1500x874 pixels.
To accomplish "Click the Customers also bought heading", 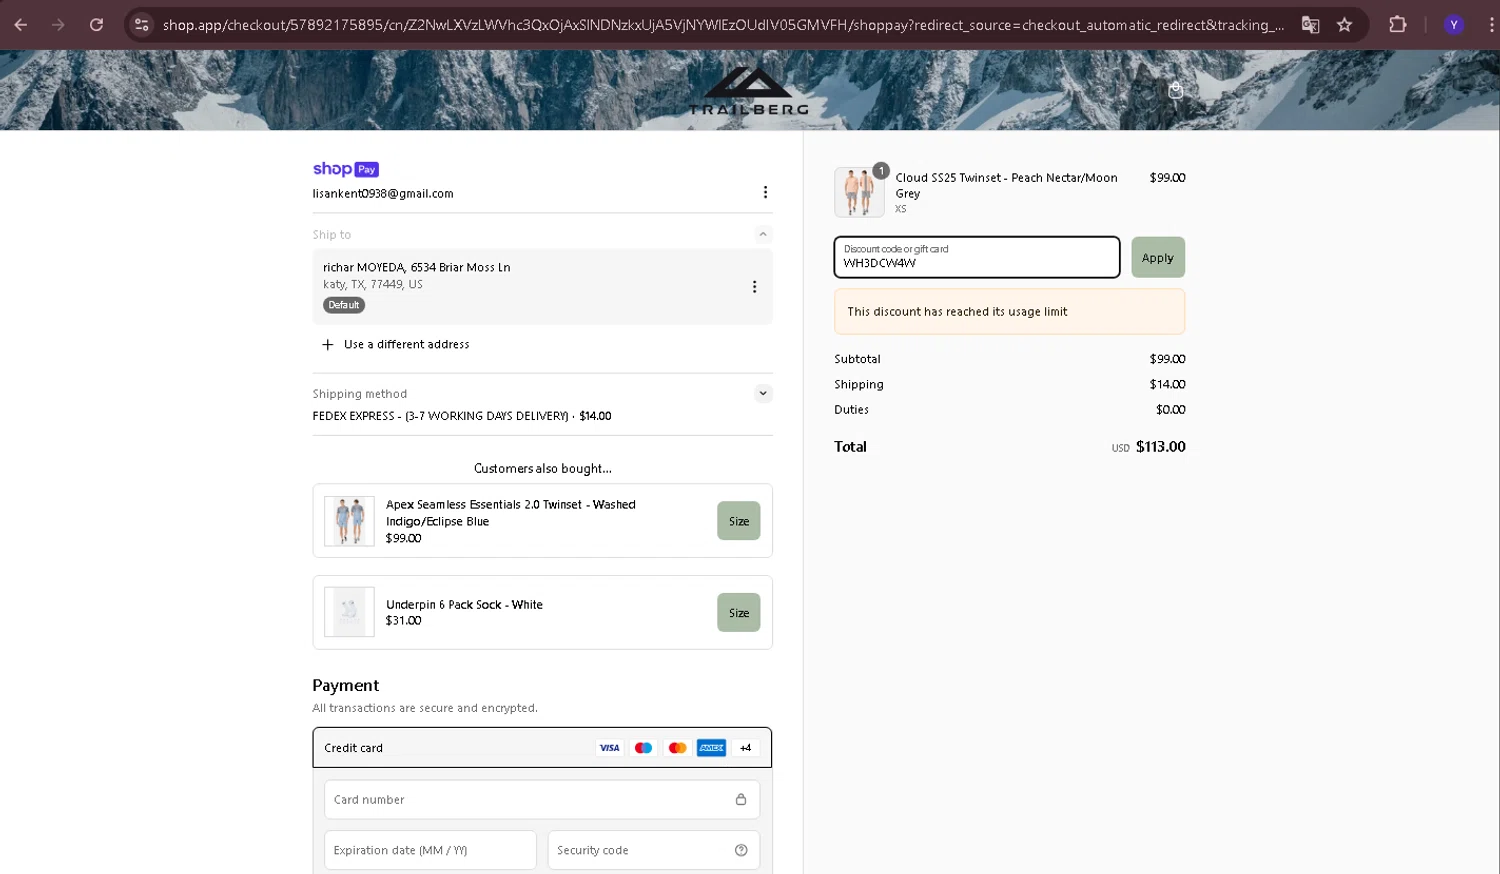I will click(543, 468).
